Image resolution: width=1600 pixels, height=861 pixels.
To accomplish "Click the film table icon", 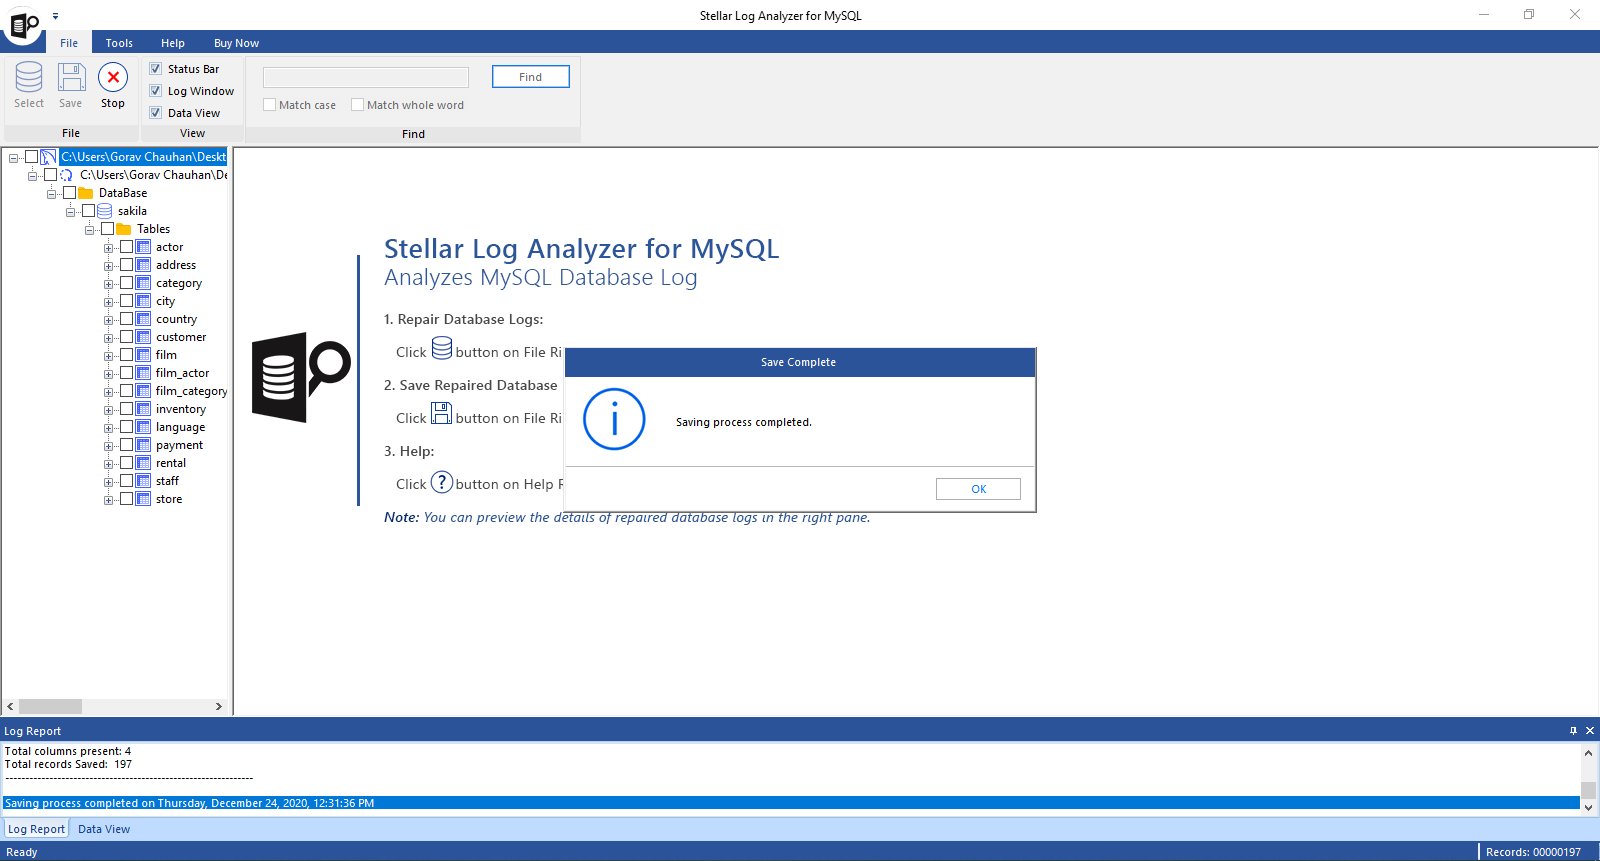I will point(144,355).
